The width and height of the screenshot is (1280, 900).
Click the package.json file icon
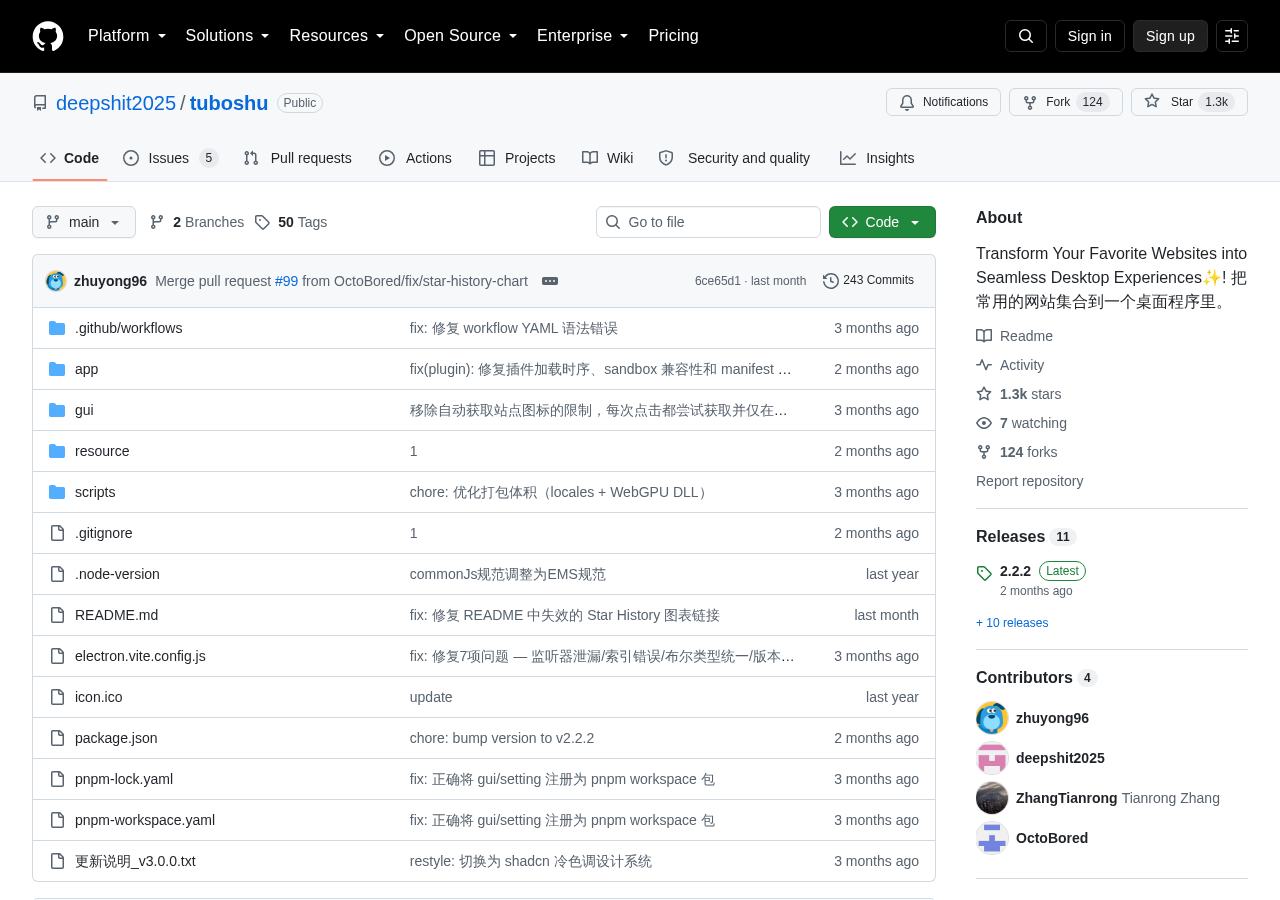tap(57, 738)
